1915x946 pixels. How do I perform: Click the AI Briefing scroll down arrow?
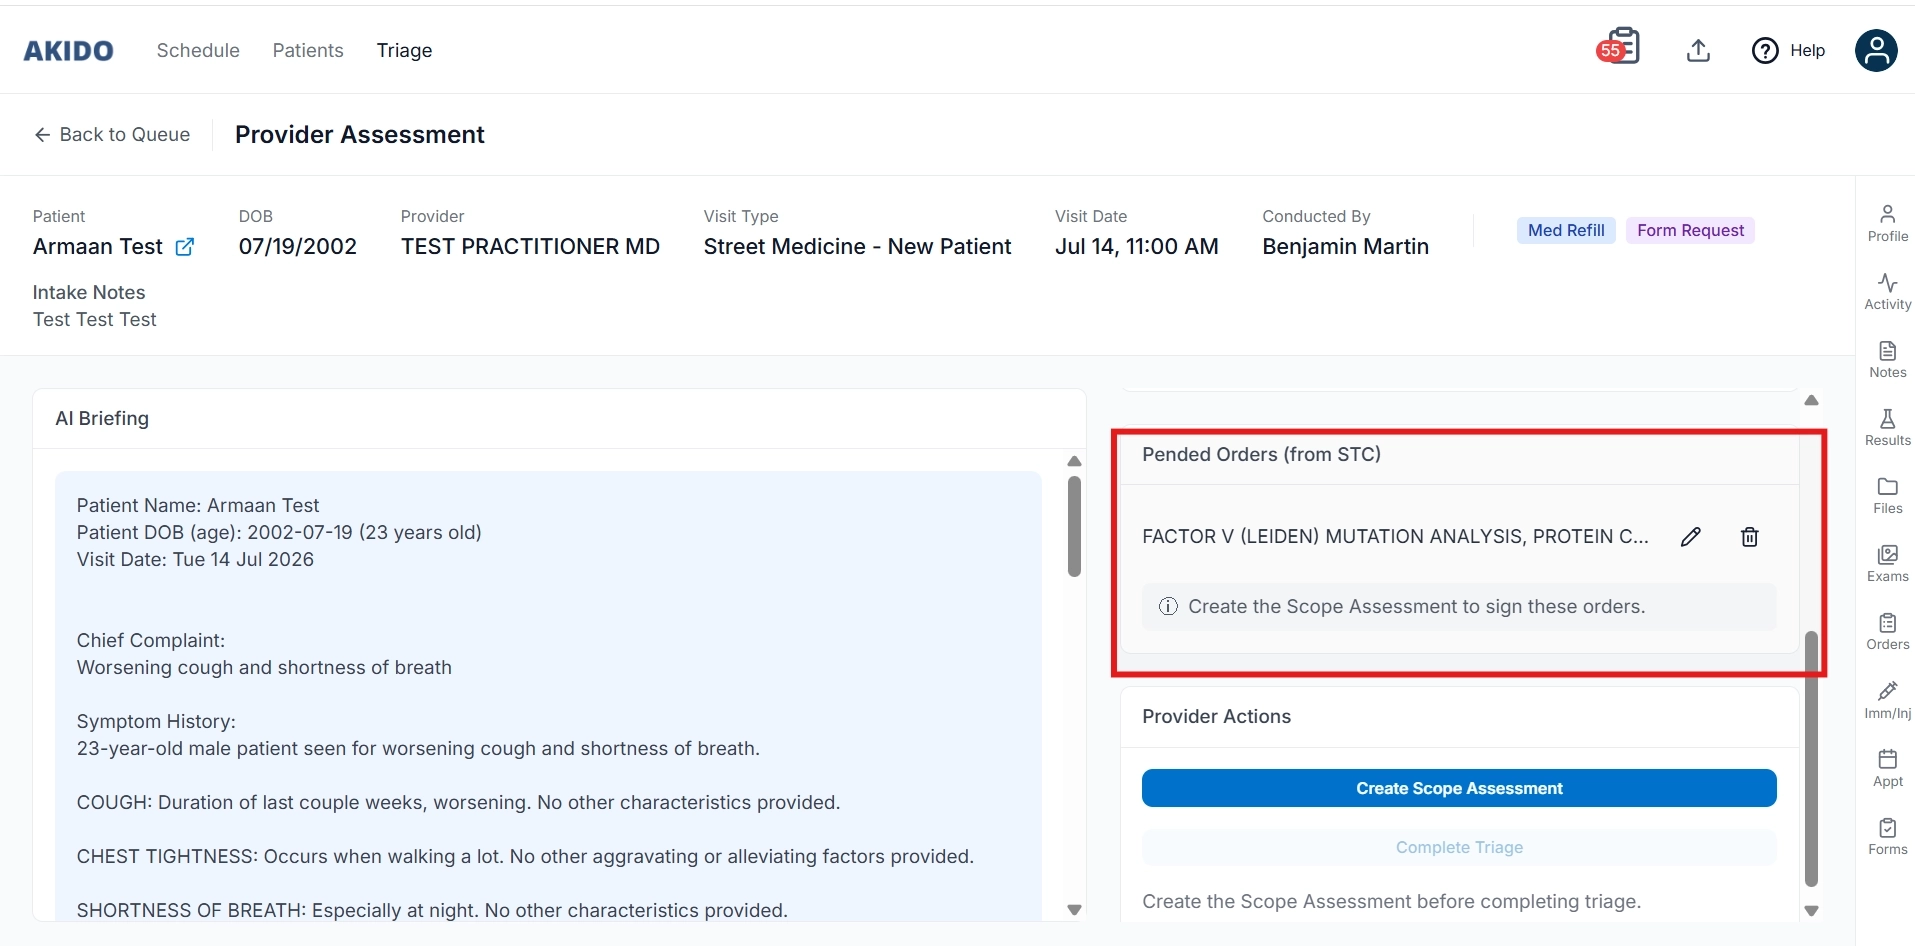[1074, 910]
